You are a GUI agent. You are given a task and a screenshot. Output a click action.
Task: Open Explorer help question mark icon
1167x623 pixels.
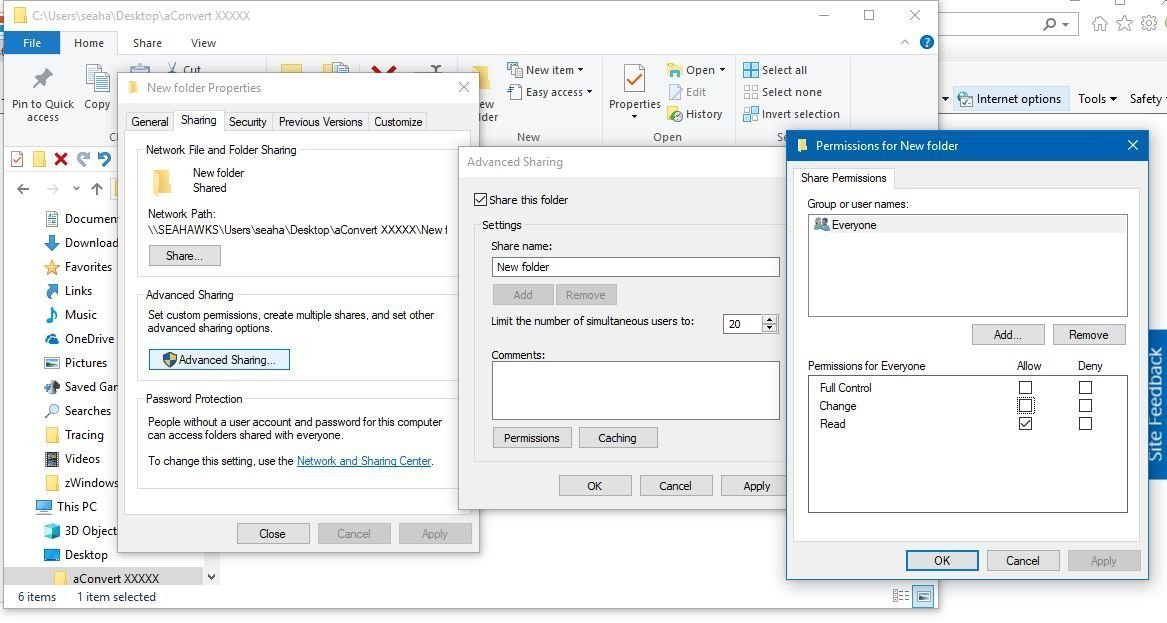tap(927, 42)
